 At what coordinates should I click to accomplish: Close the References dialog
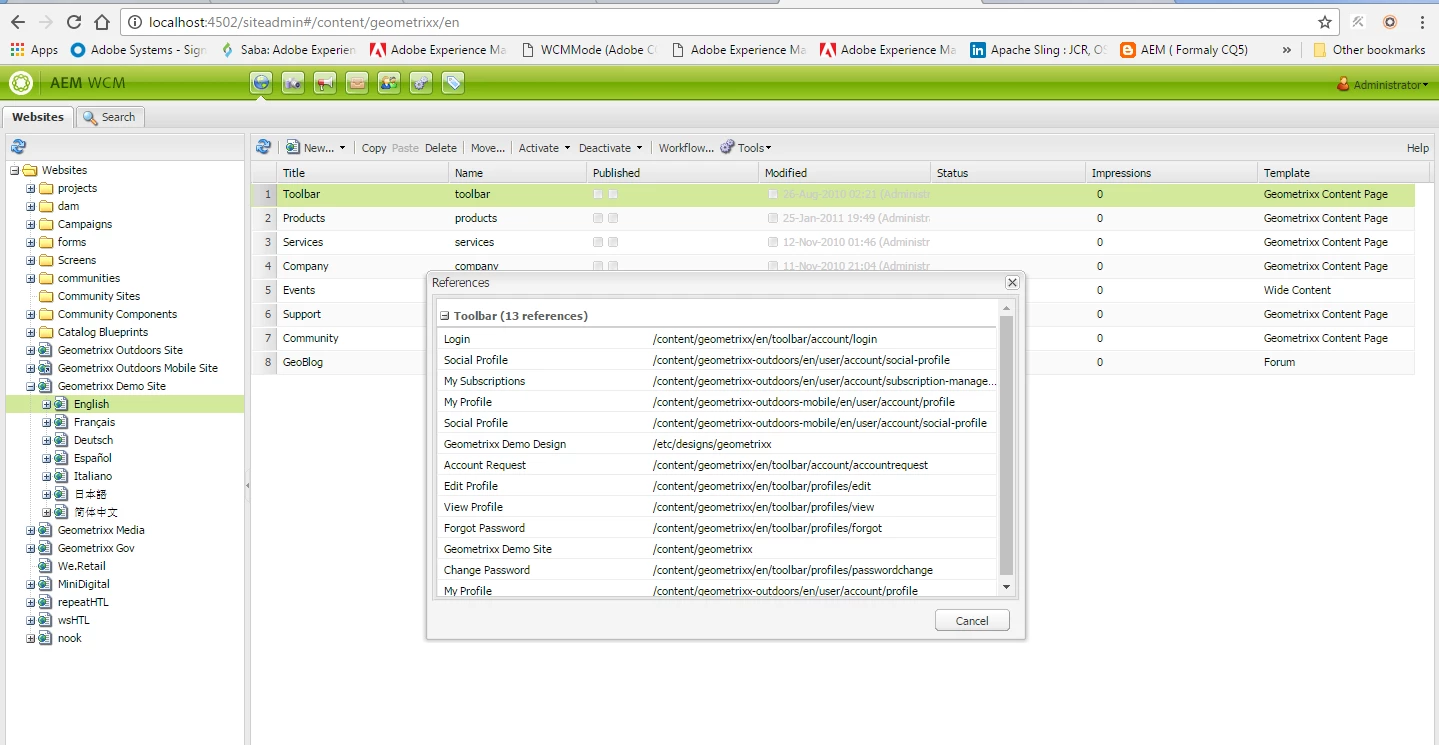click(x=1012, y=283)
